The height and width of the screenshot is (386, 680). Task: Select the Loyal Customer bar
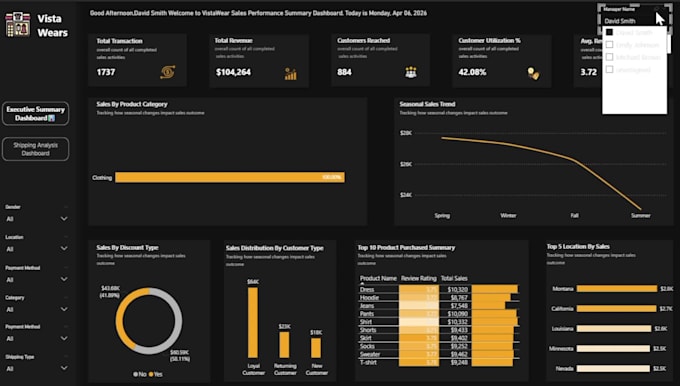tap(253, 323)
